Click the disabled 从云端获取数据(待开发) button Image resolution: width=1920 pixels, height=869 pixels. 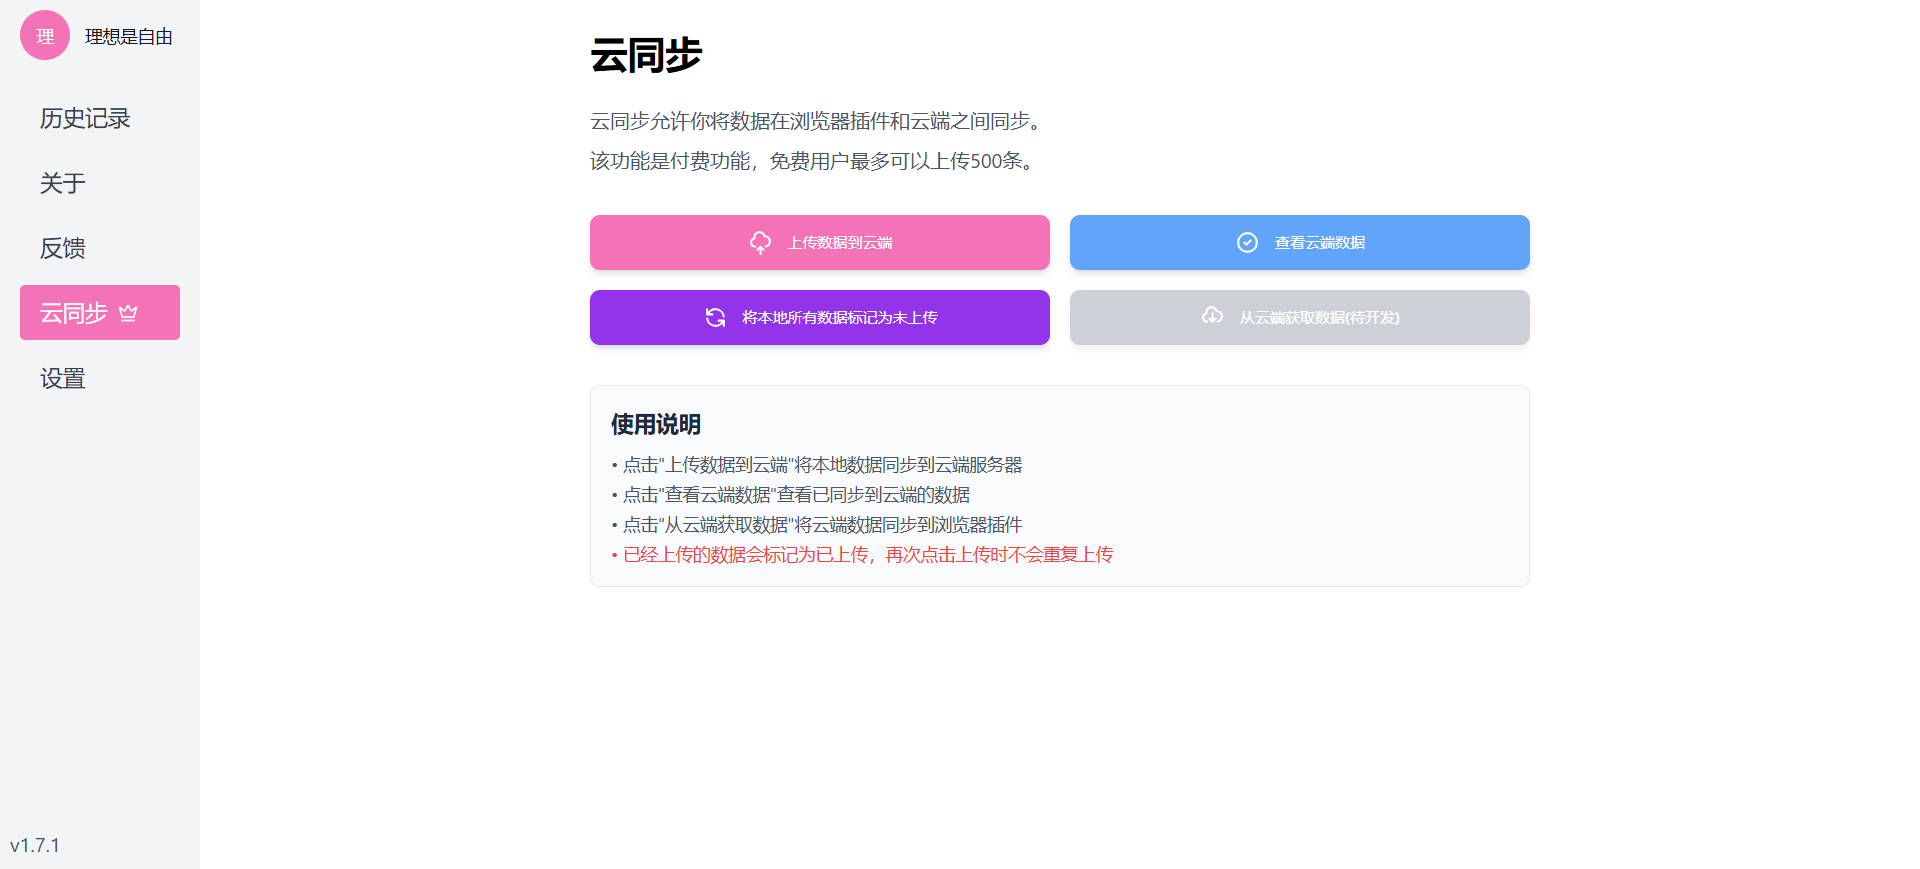pos(1300,317)
